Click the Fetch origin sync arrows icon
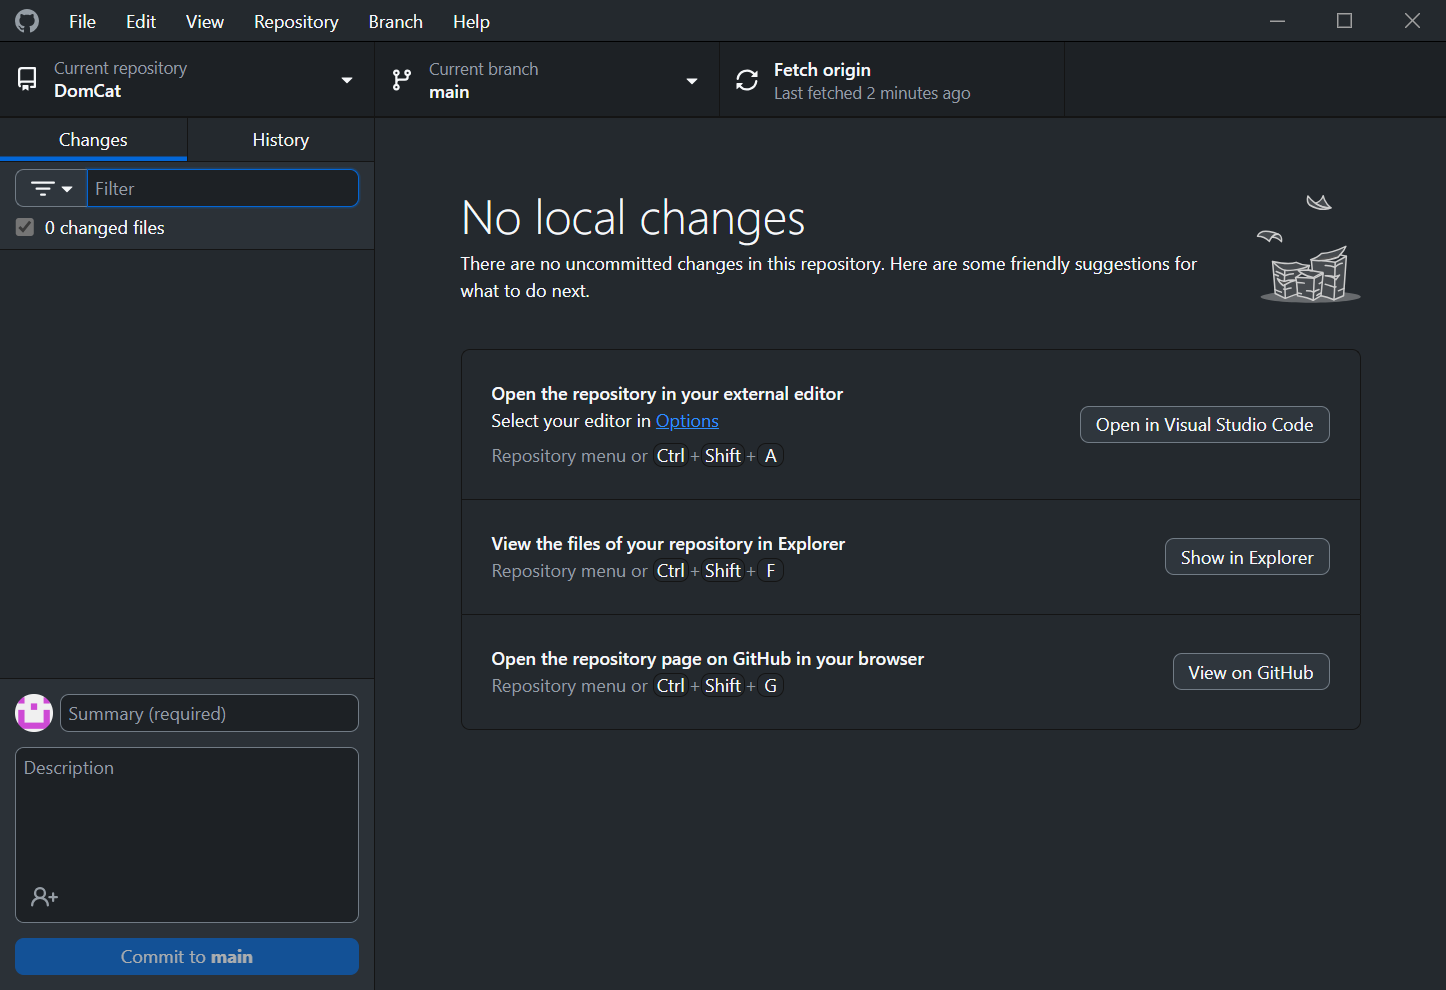Screen dimensions: 1446x990 747,80
